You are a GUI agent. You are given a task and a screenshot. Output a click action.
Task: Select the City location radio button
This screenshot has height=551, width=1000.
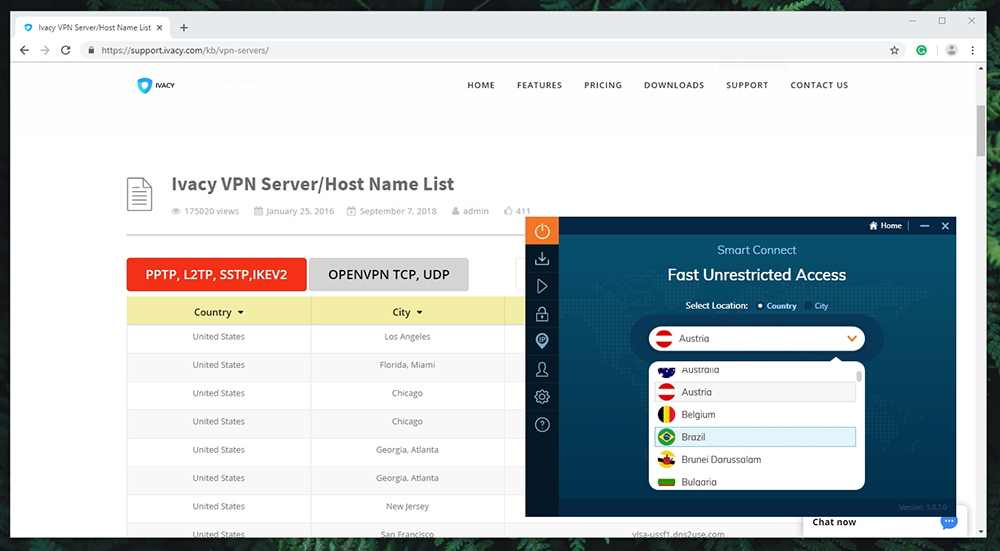click(808, 306)
